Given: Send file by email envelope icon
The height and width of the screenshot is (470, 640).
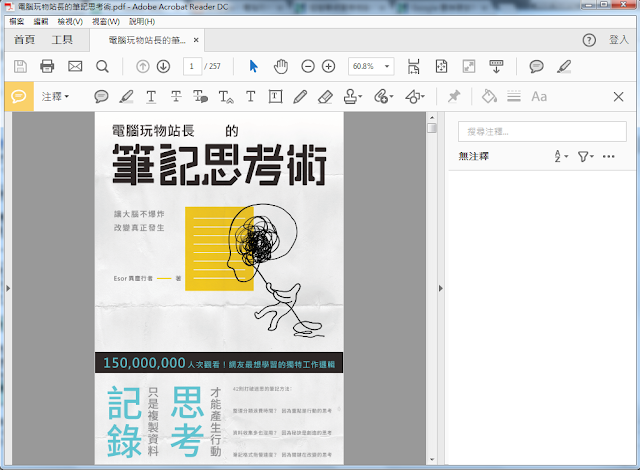Looking at the screenshot, I should (75, 66).
